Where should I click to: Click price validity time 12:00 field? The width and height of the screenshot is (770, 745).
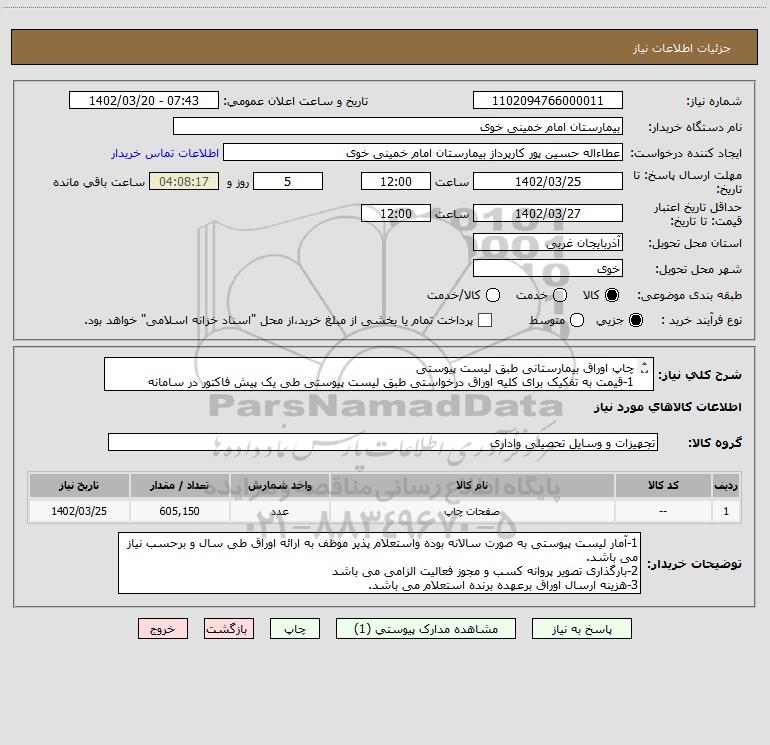pyautogui.click(x=396, y=213)
